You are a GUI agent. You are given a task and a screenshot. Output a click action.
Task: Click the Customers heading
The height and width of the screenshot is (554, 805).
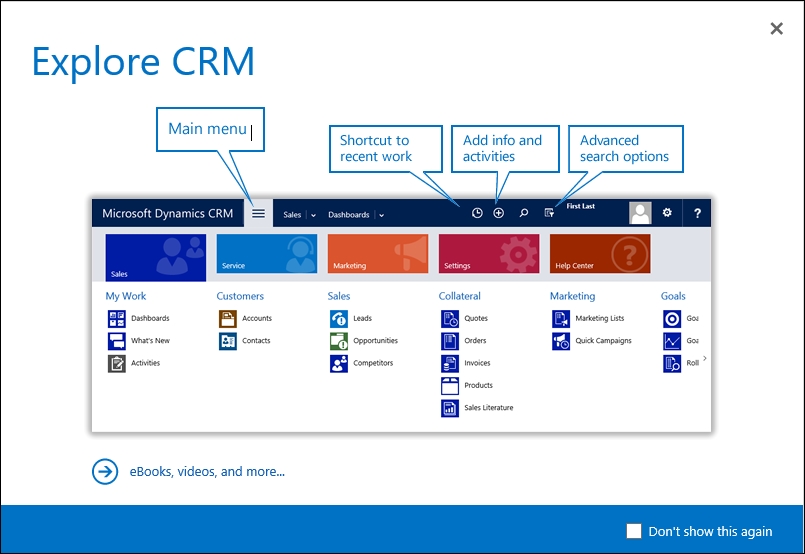tap(240, 296)
